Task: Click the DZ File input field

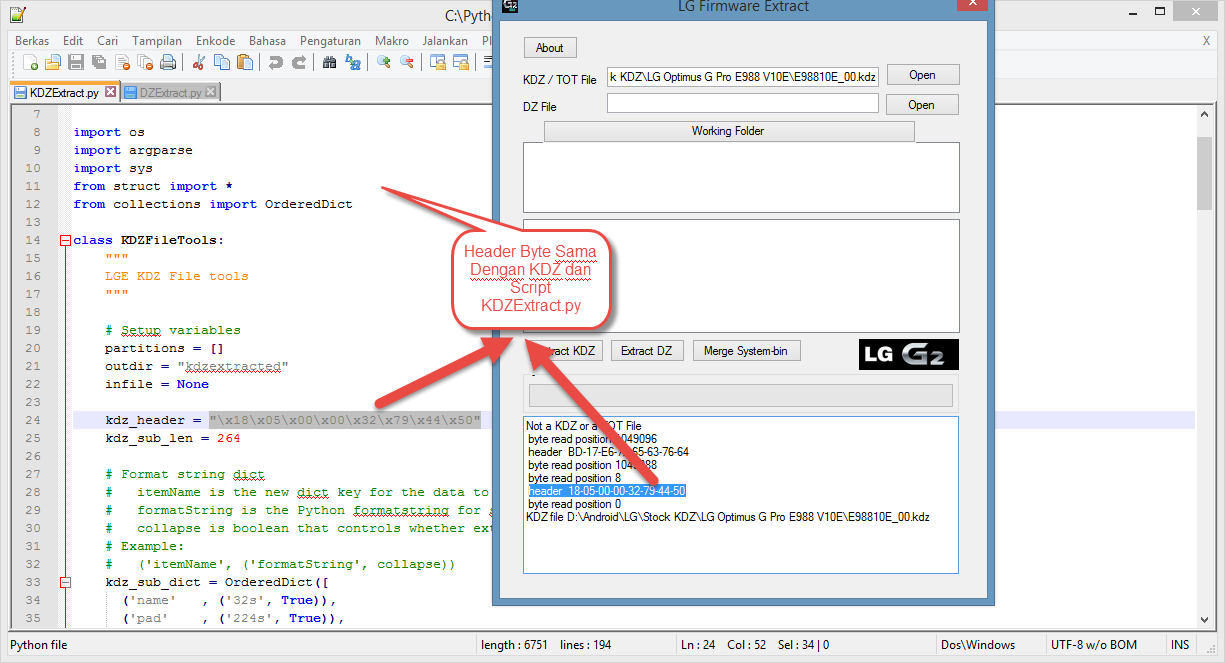Action: coord(742,104)
